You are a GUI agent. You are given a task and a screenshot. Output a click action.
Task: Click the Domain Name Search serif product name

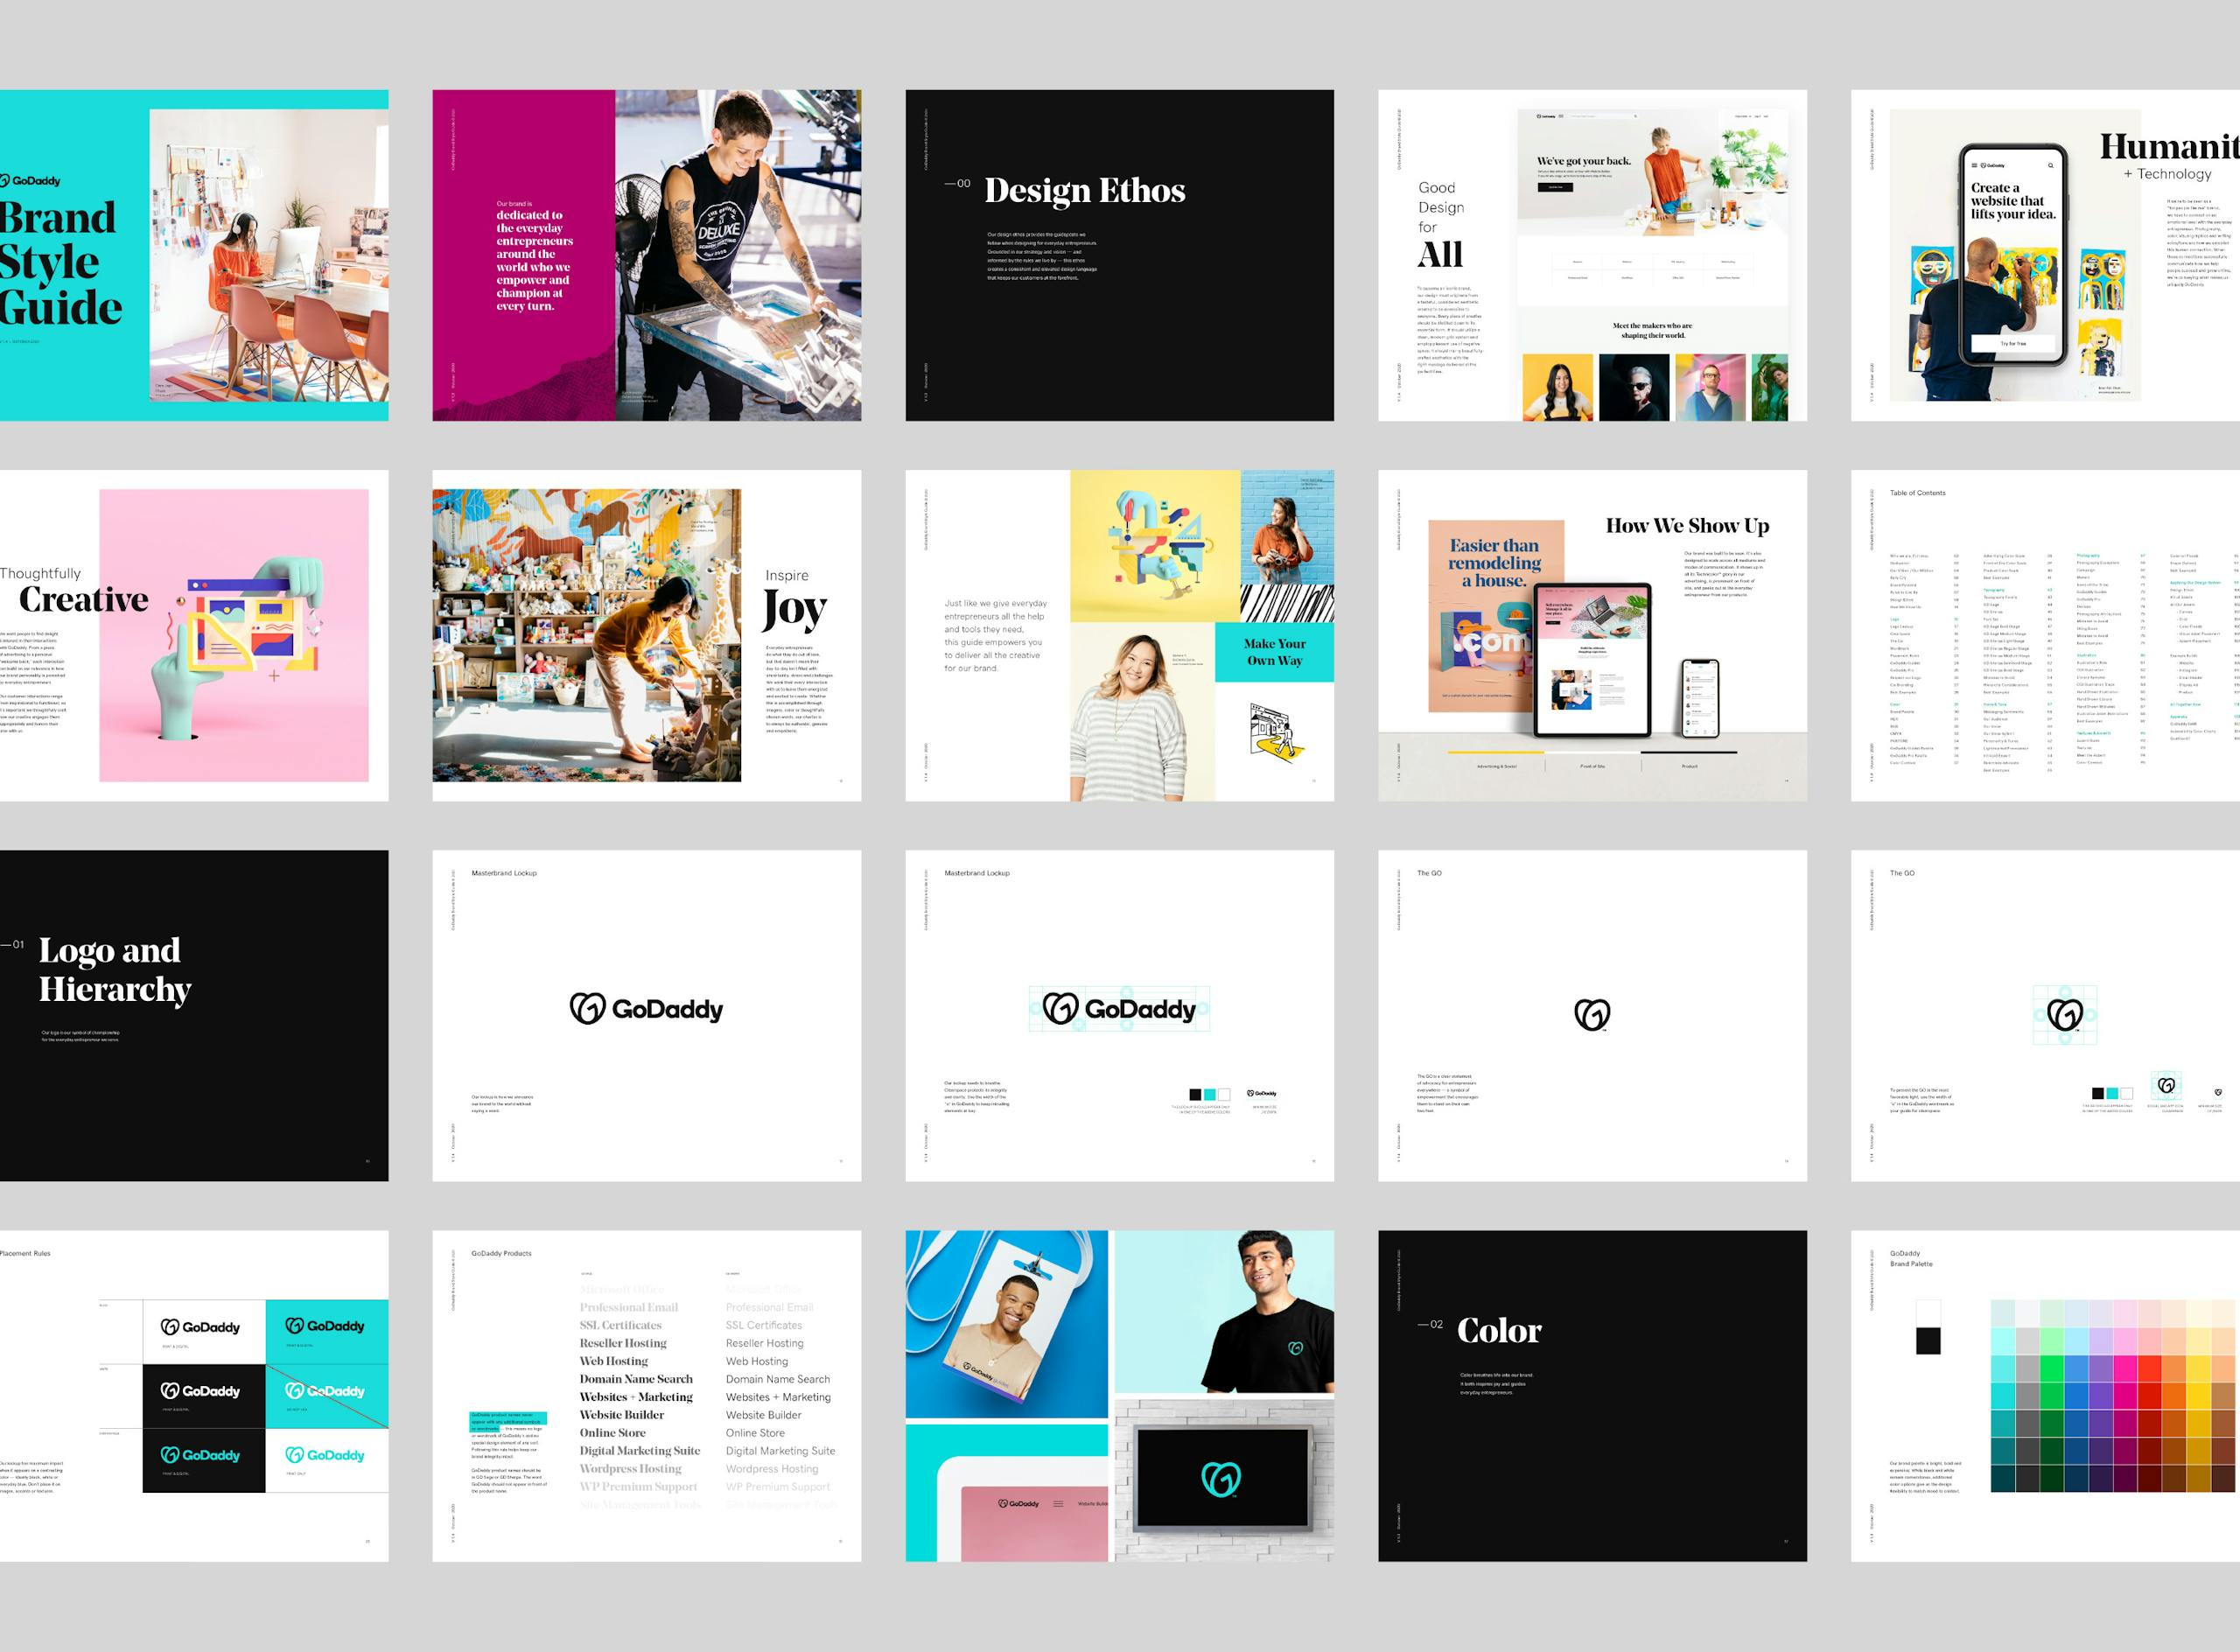[636, 1379]
